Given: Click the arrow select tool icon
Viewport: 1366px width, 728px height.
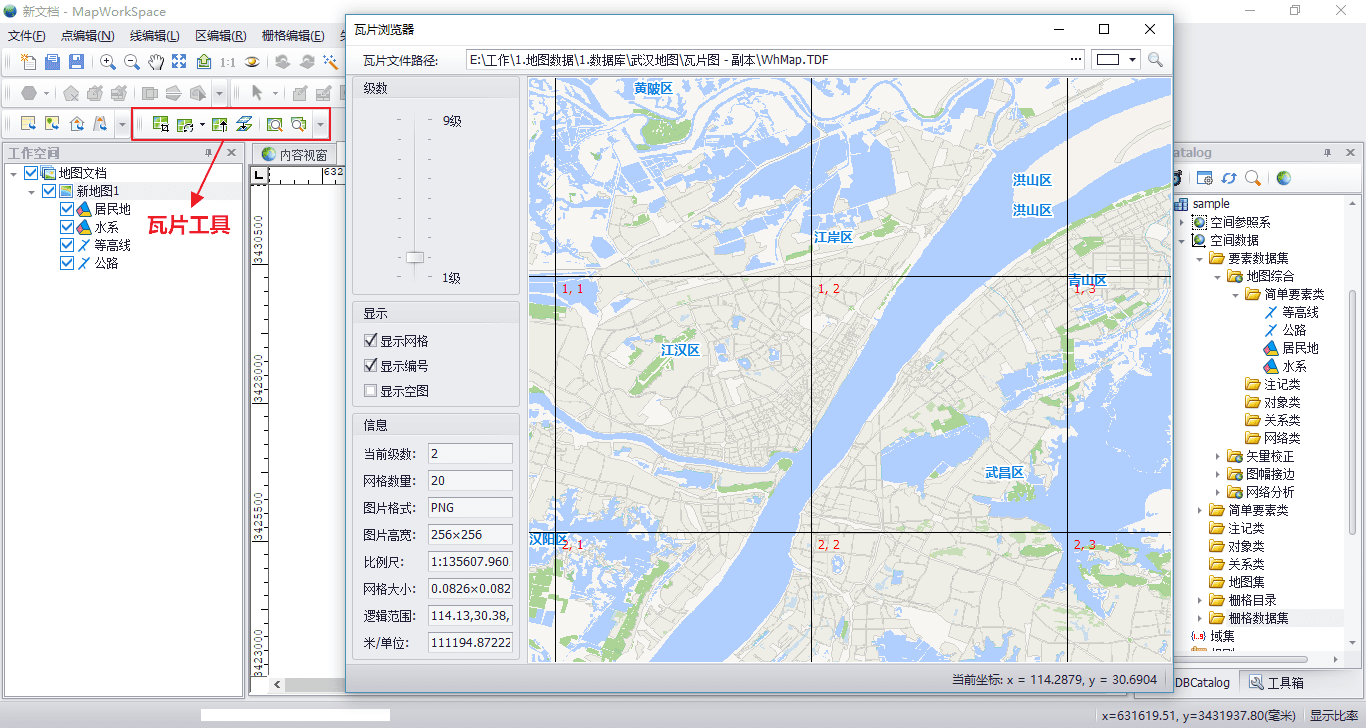Looking at the screenshot, I should pos(257,93).
